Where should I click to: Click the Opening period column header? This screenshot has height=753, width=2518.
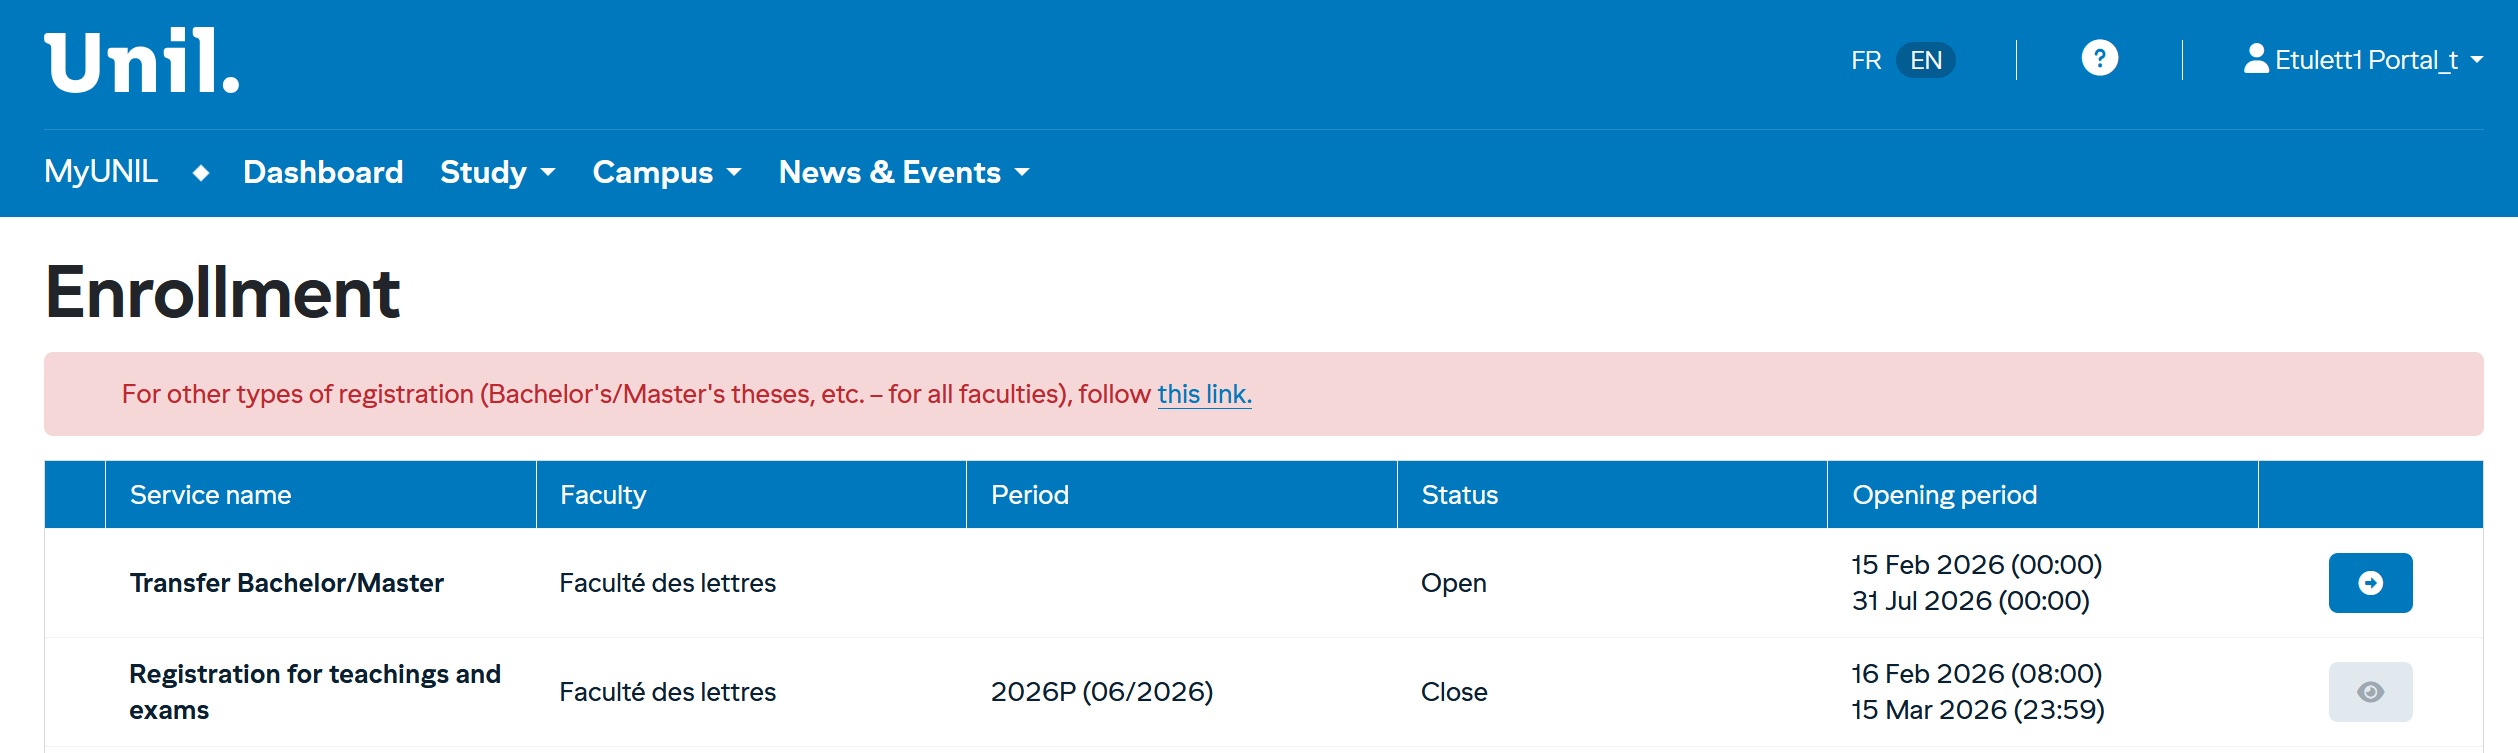coord(1944,495)
